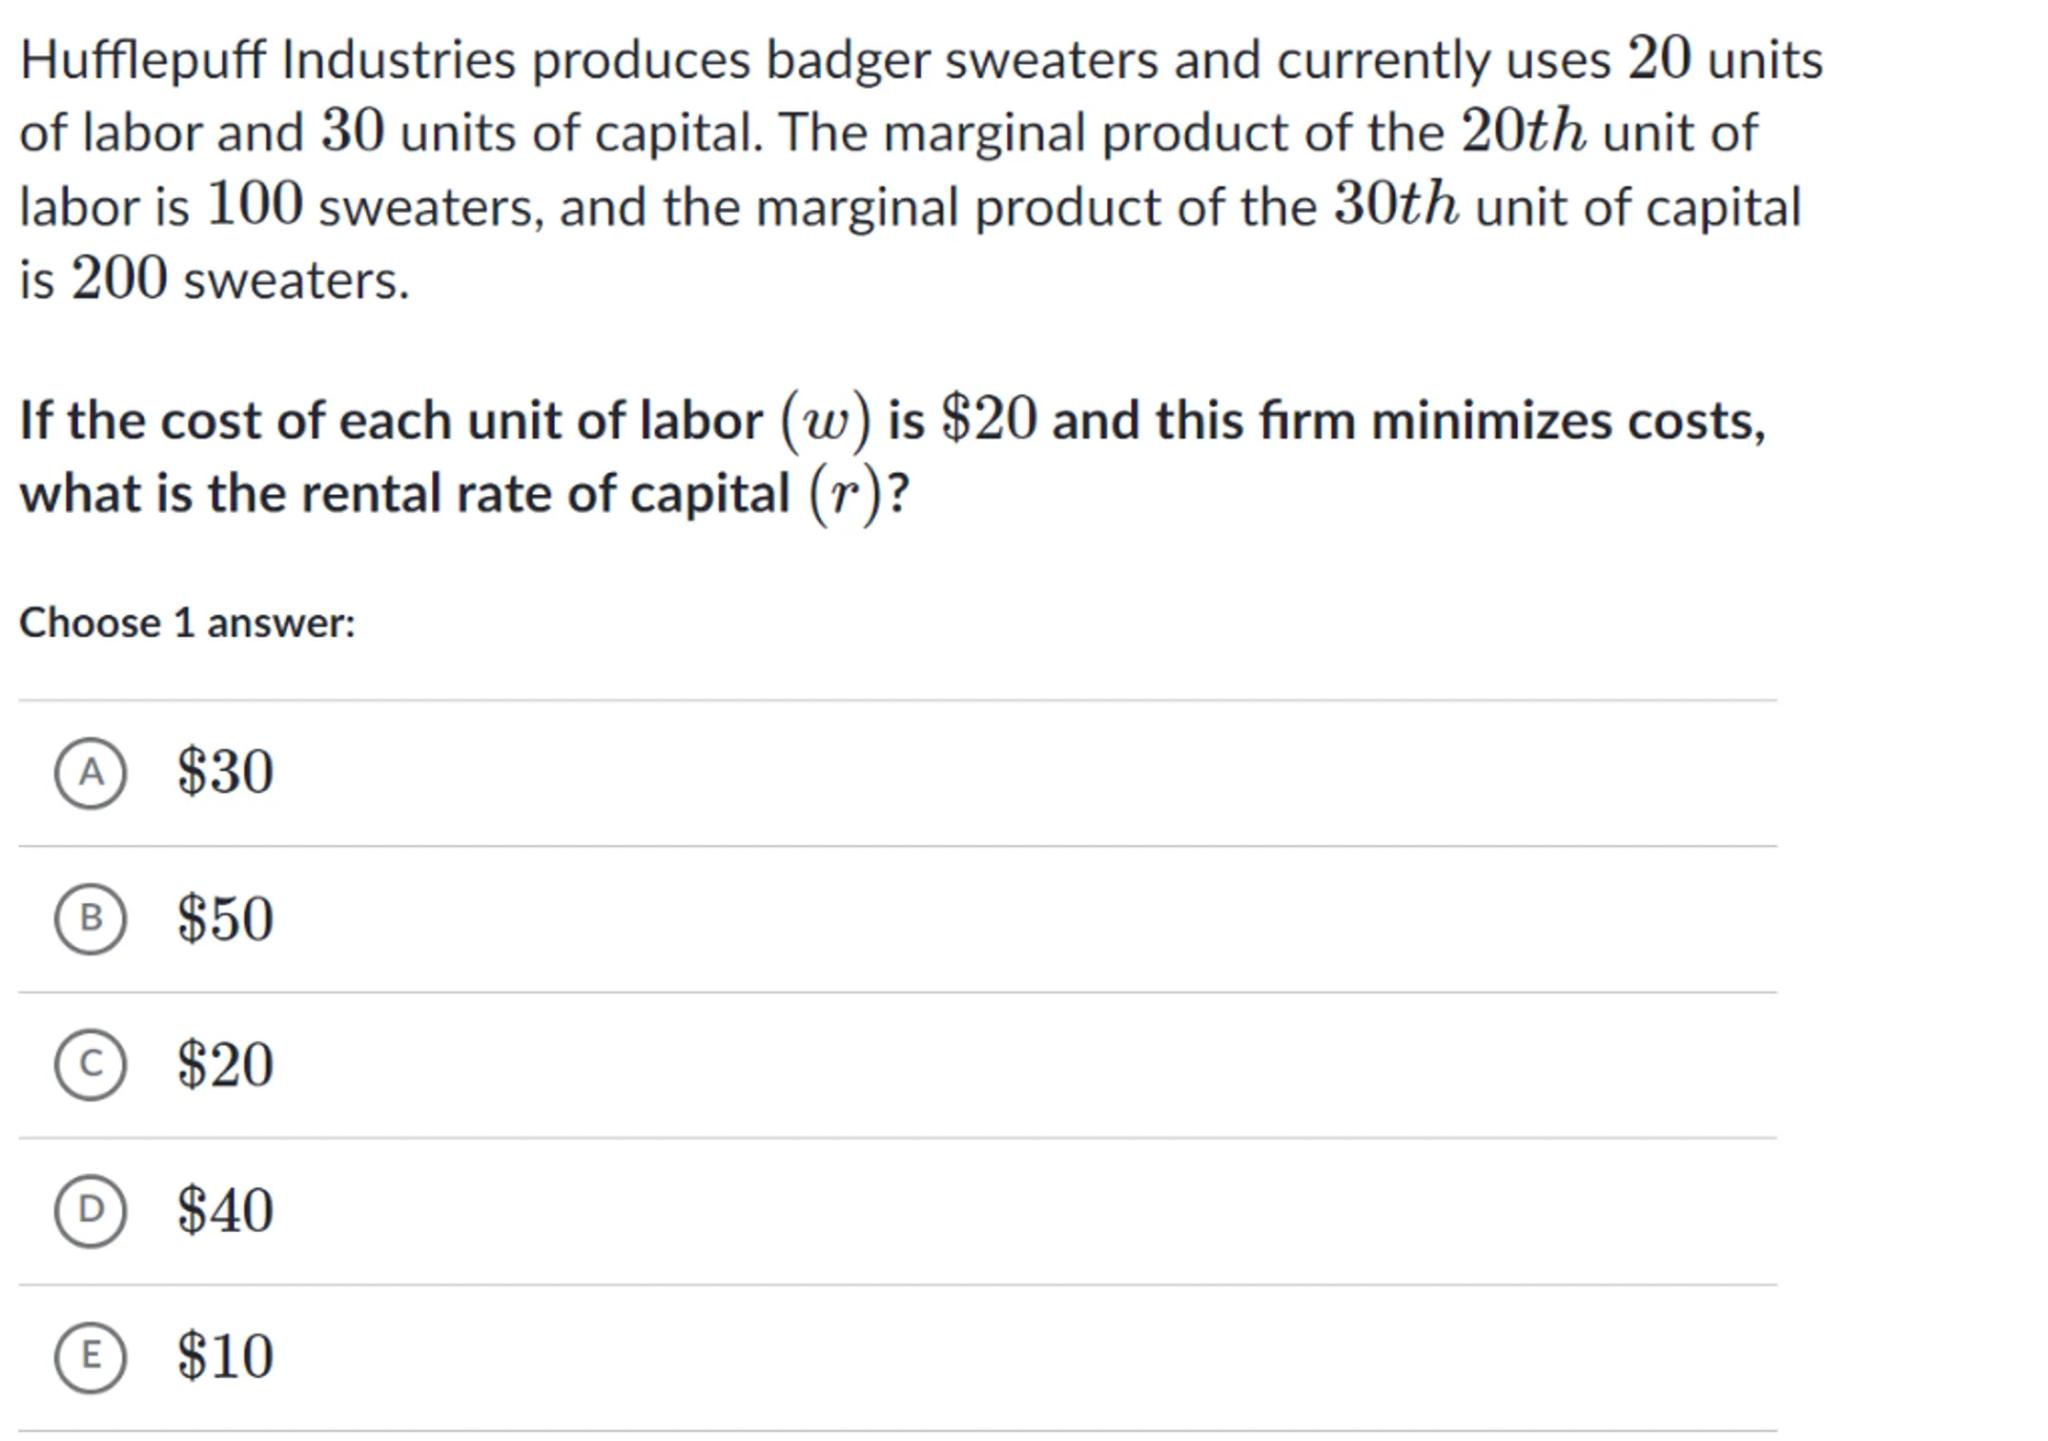This screenshot has width=2048, height=1441.
Task: Click the "30th" math expression
Action: [1396, 206]
